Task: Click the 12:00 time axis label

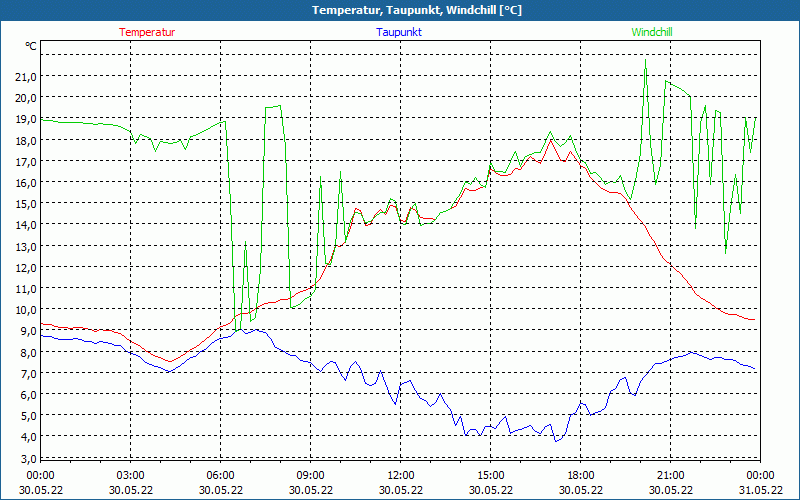Action: tap(401, 476)
